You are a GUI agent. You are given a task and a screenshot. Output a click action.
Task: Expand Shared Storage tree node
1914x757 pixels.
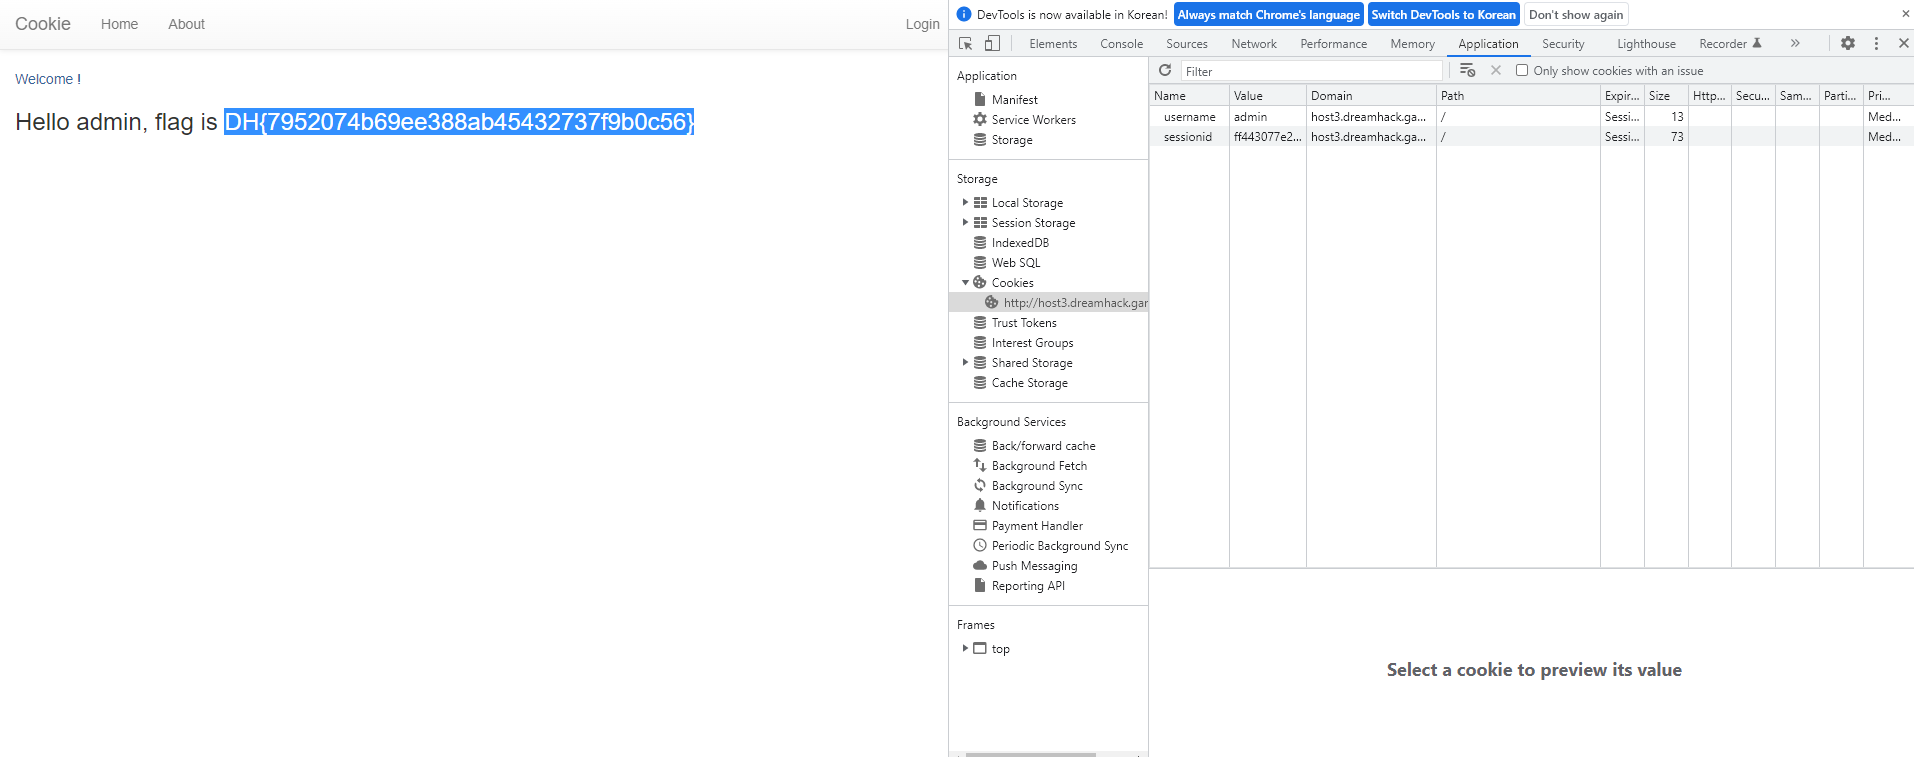tap(965, 362)
